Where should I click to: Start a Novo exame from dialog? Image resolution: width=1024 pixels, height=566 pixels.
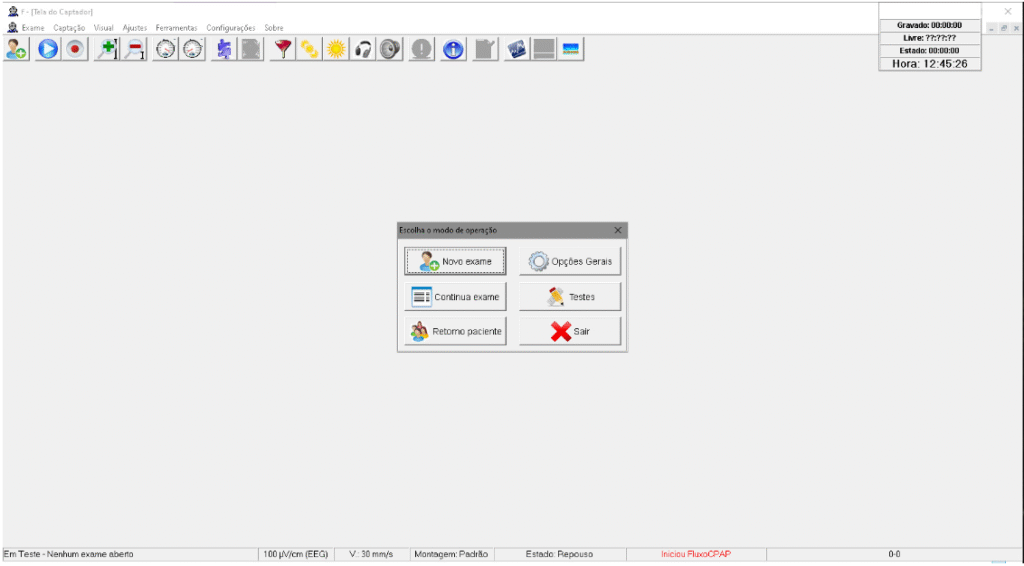[455, 261]
